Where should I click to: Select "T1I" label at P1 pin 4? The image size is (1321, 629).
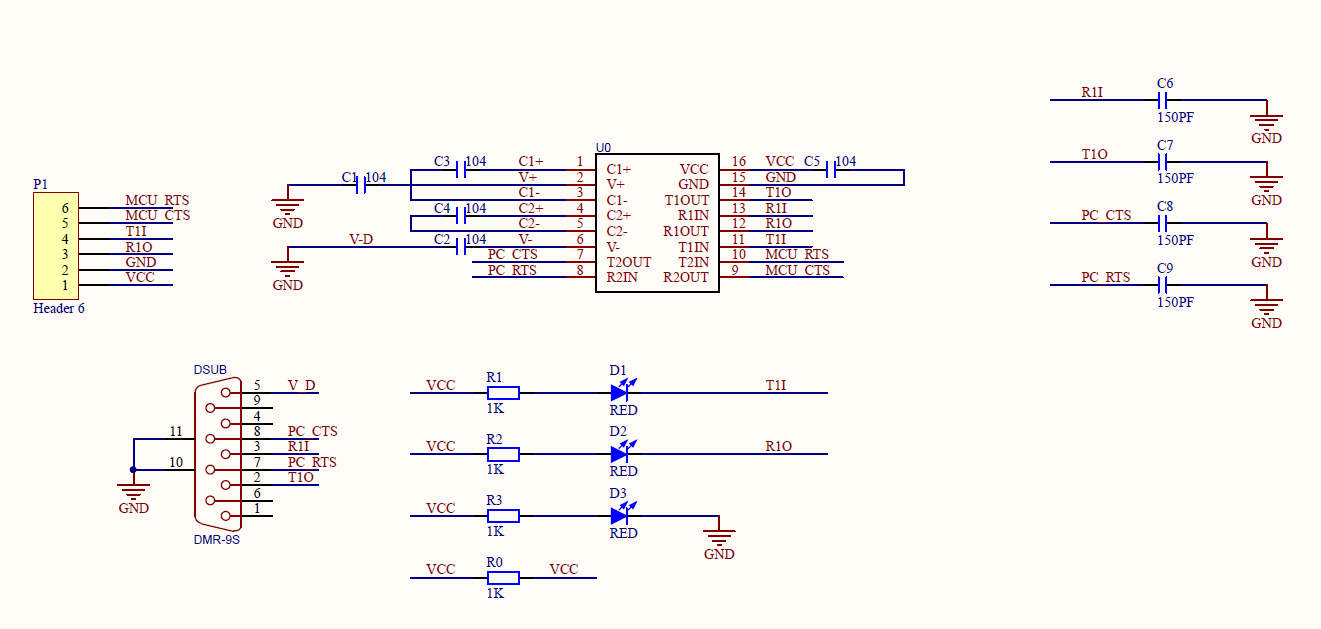pos(135,231)
